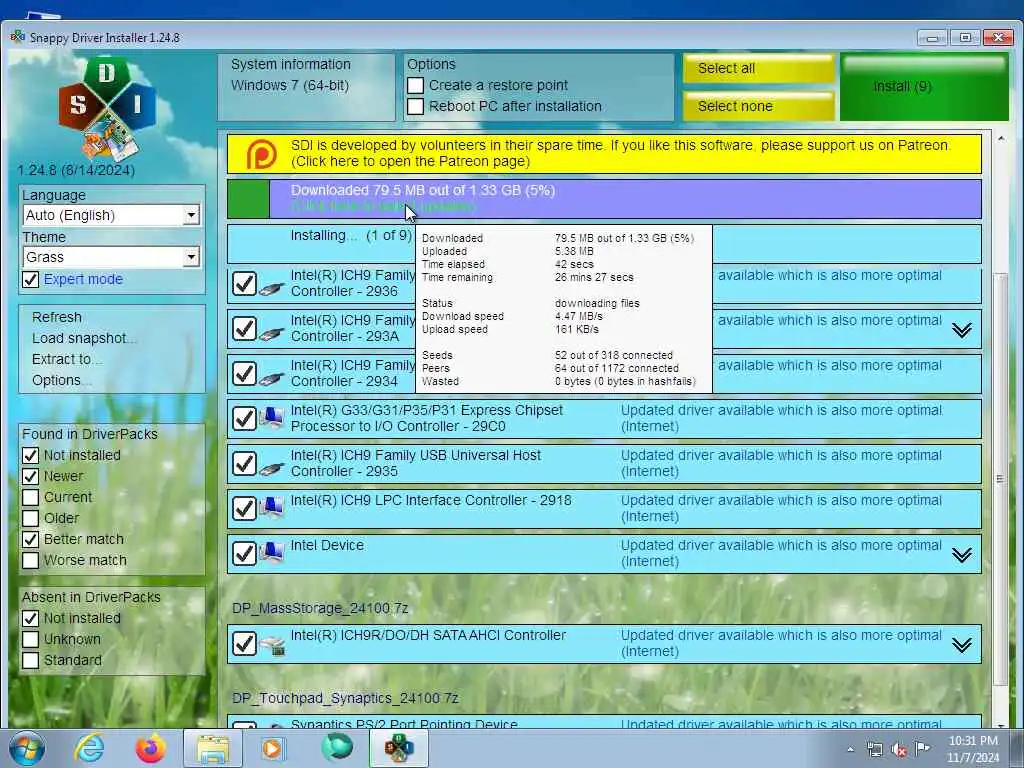
Task: Uncheck Not installed under Absent in DriverPacks
Action: (31, 618)
